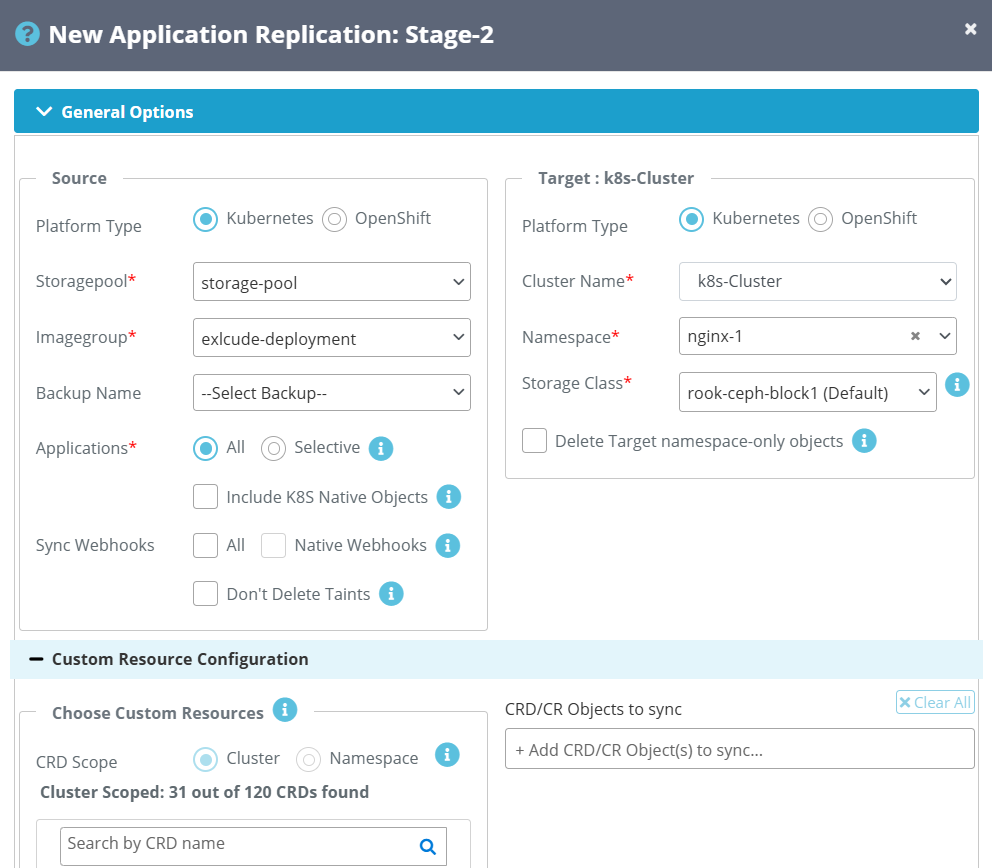This screenshot has height=868, width=992.
Task: Show info for Include K8S Native Objects
Action: pos(449,497)
